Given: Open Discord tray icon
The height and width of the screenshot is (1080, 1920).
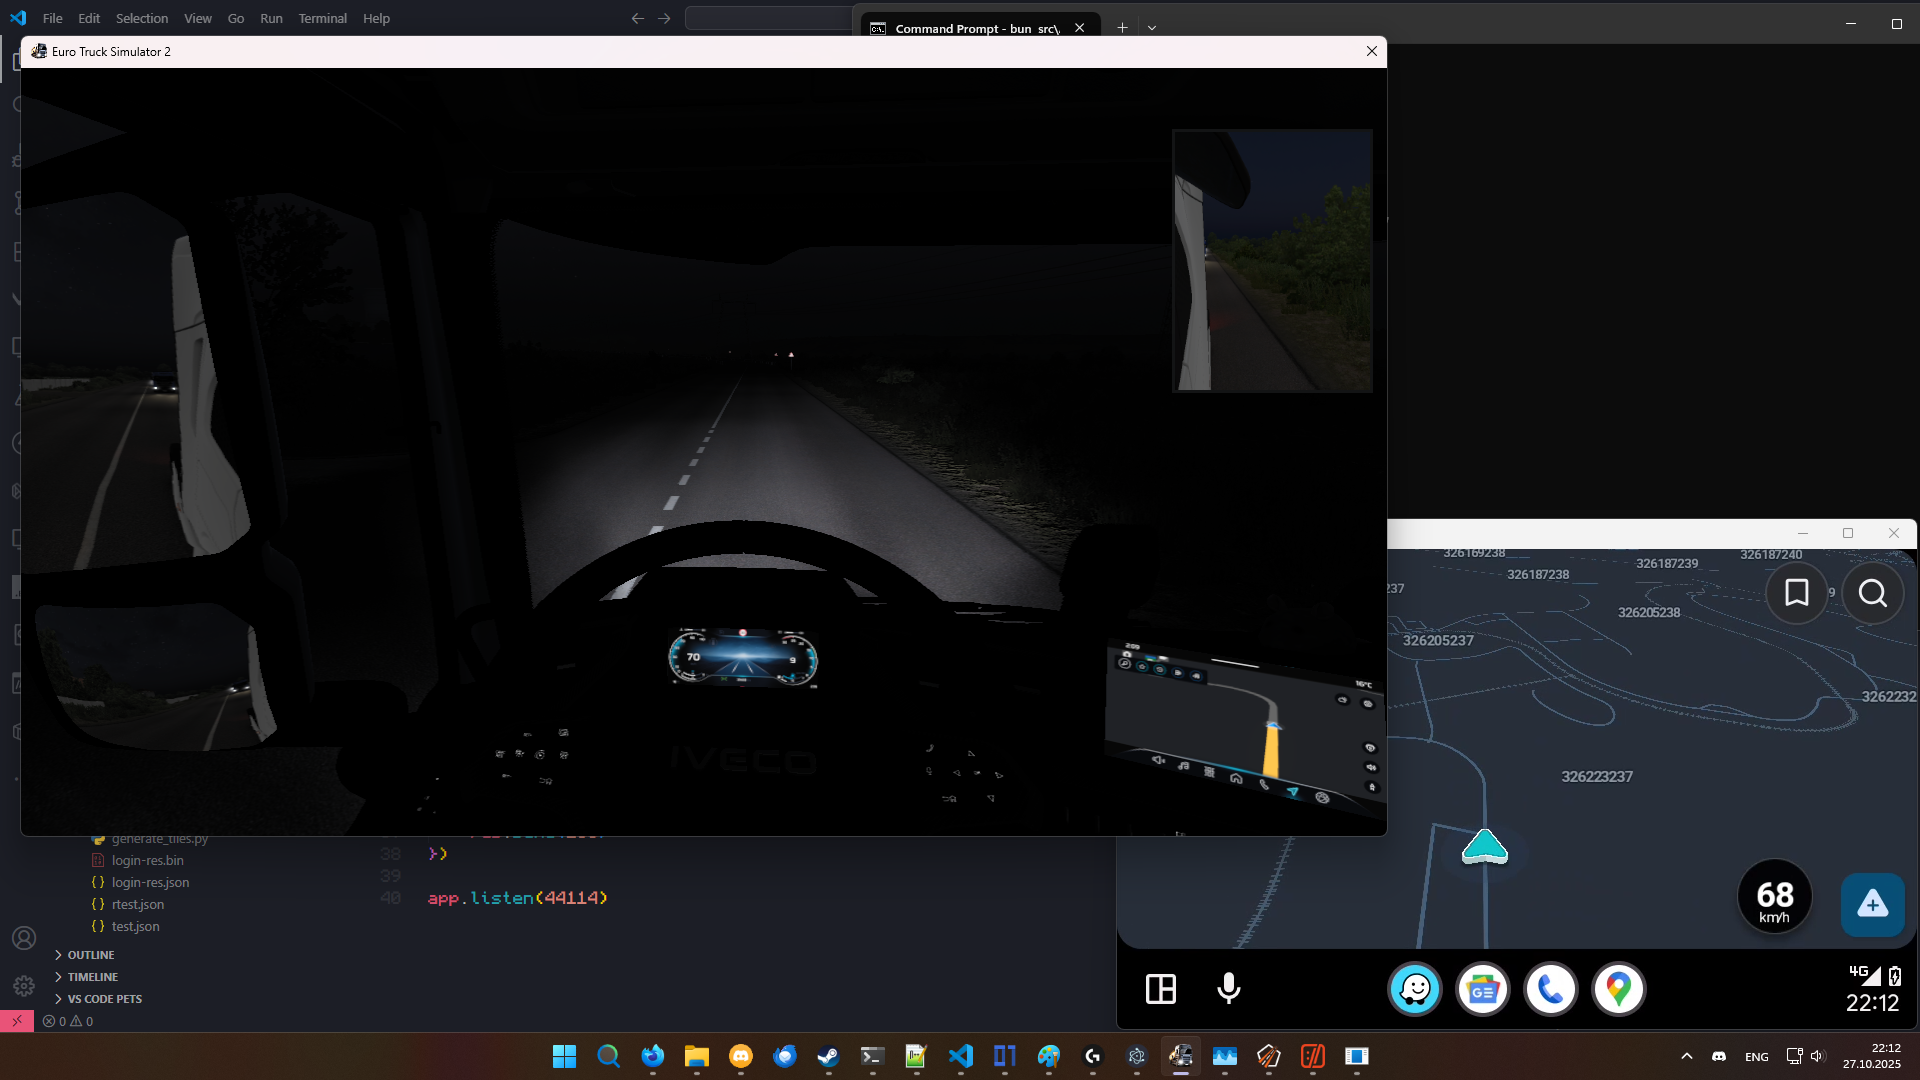Looking at the screenshot, I should (x=1719, y=1056).
